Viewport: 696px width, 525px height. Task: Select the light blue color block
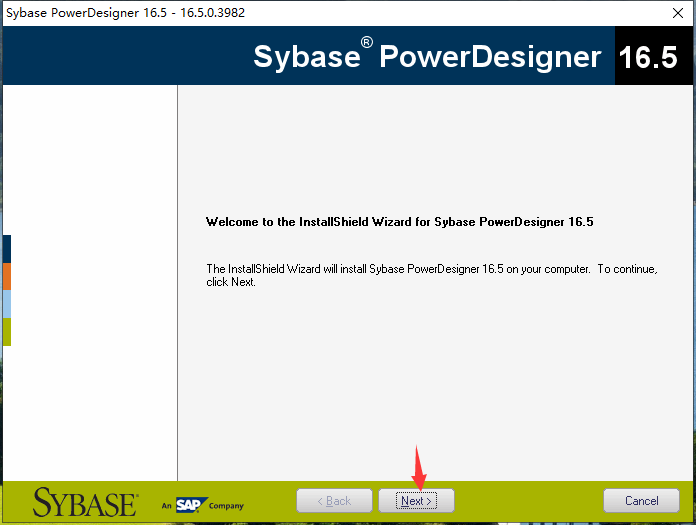click(7, 304)
